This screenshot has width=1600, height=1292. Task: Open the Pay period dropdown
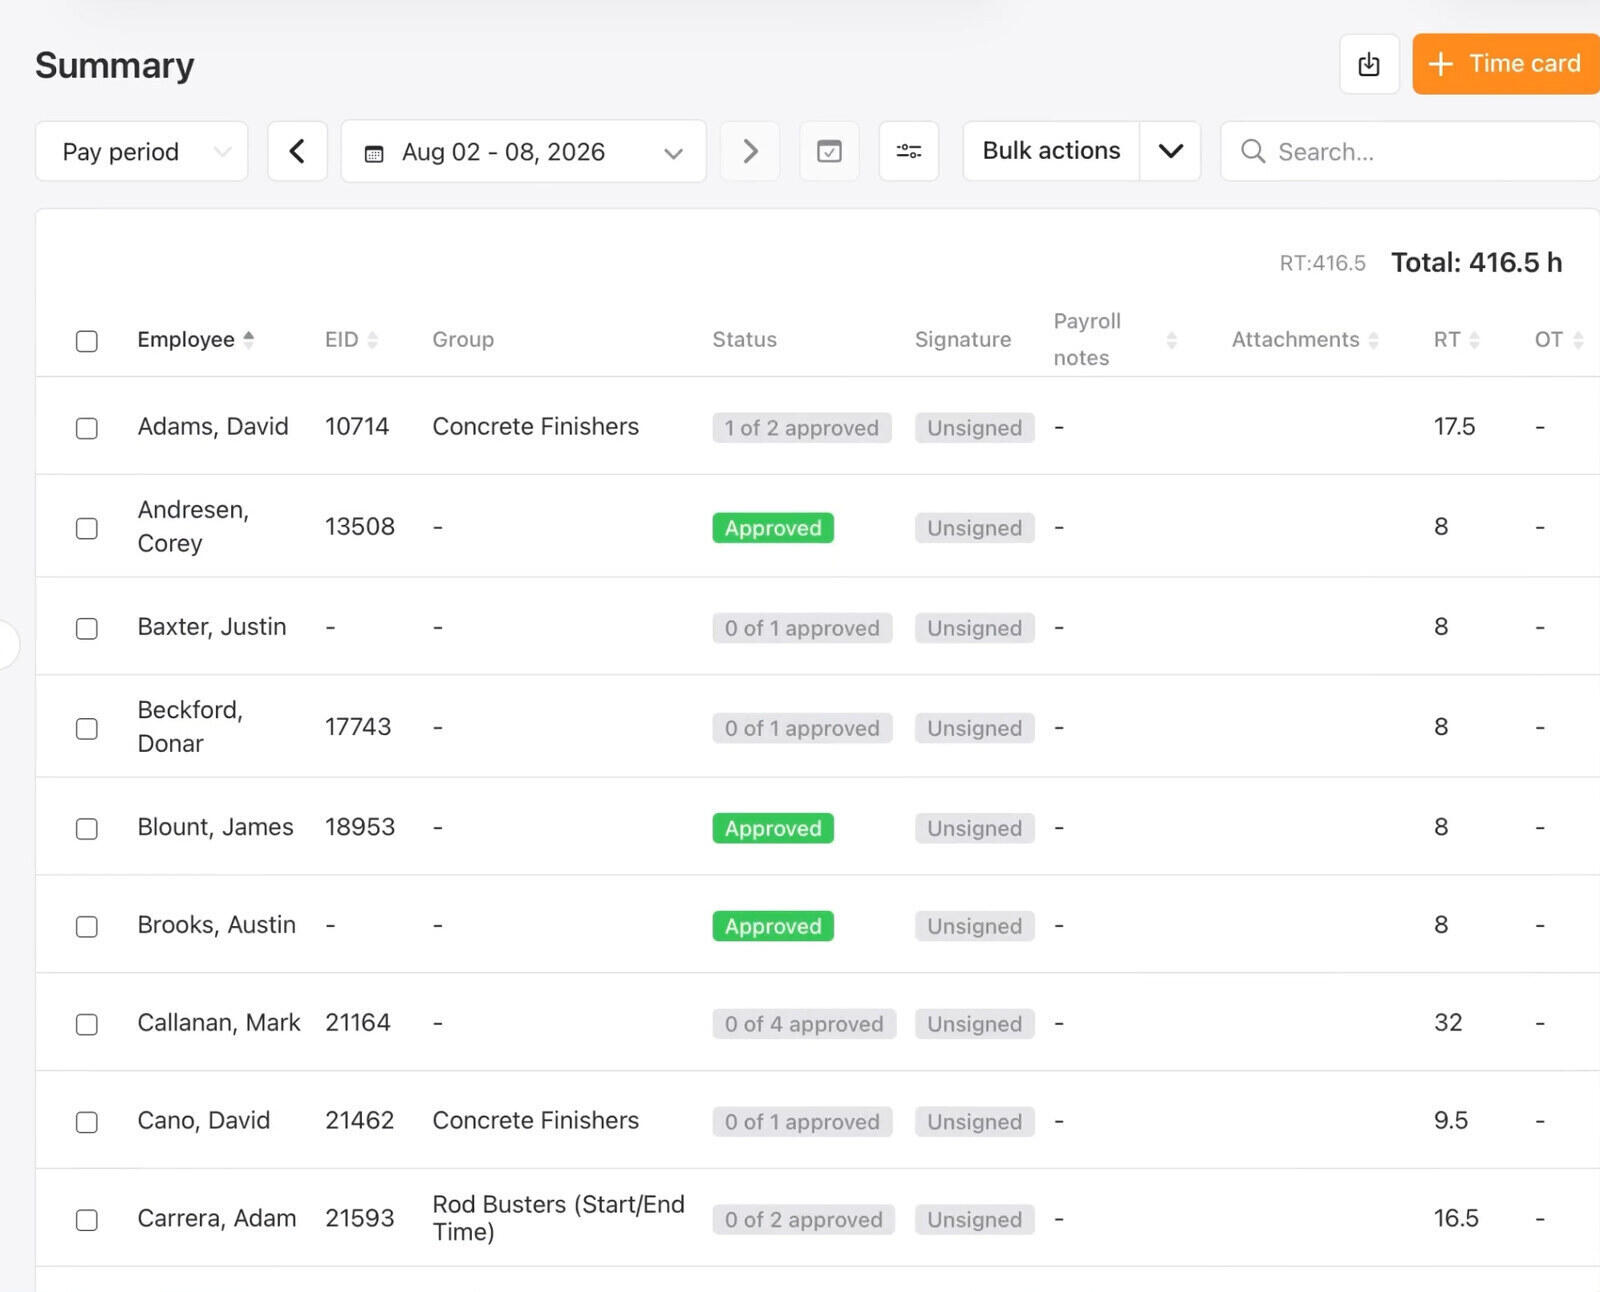[141, 151]
